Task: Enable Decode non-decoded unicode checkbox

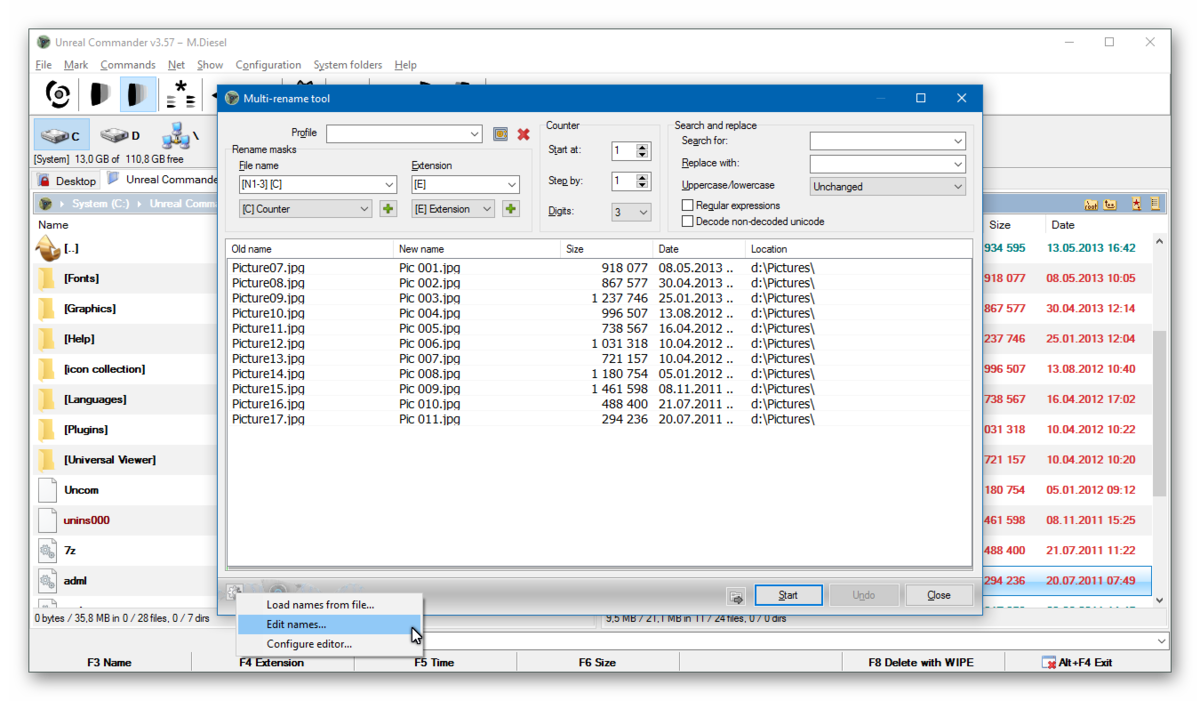Action: [x=687, y=221]
